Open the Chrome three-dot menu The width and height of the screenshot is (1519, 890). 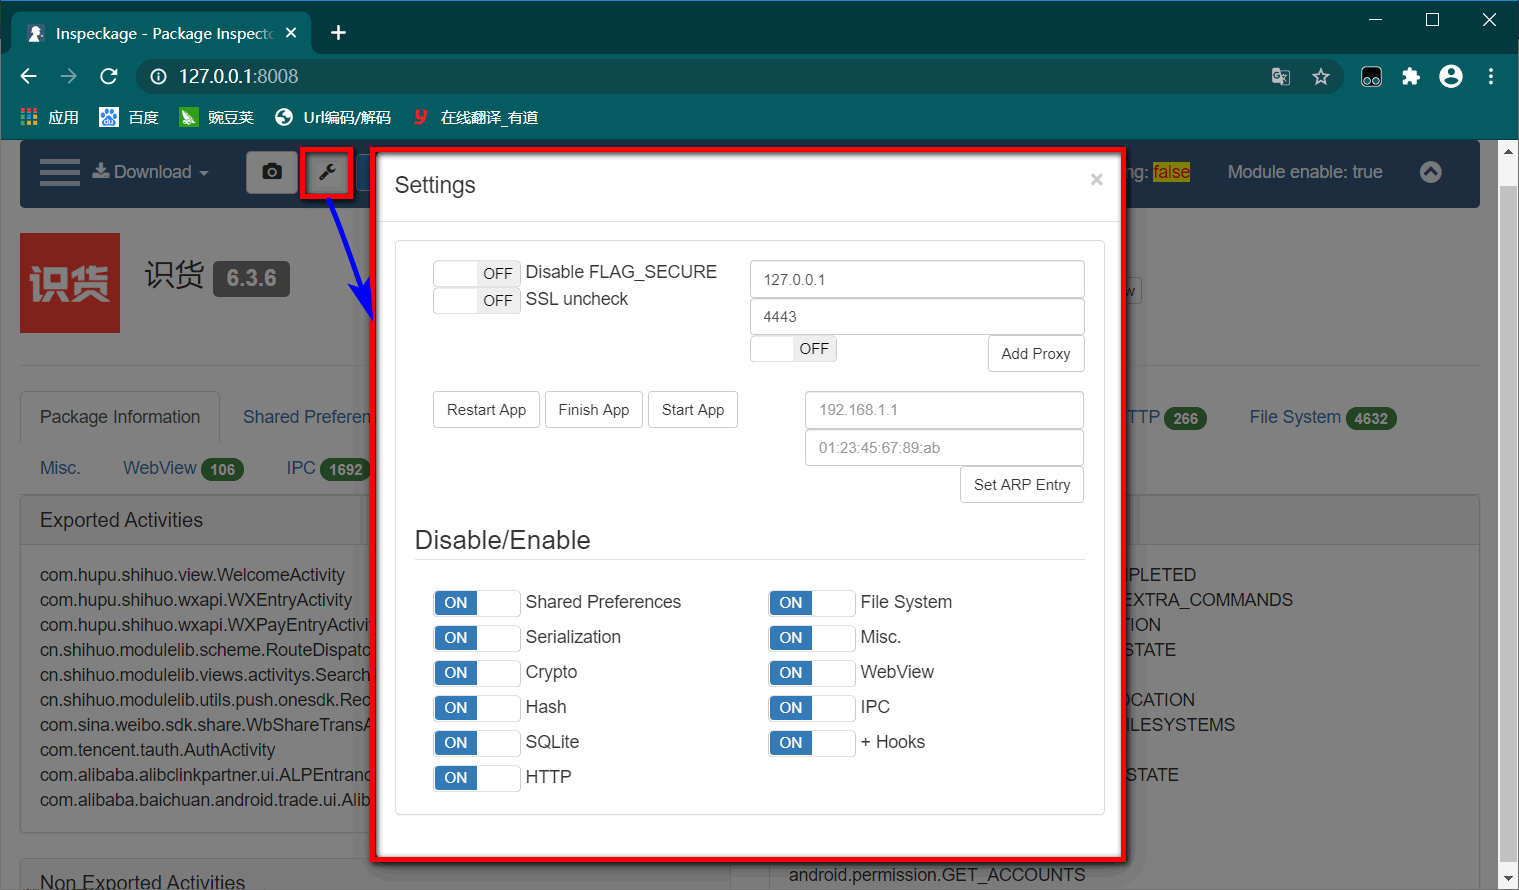(1490, 77)
